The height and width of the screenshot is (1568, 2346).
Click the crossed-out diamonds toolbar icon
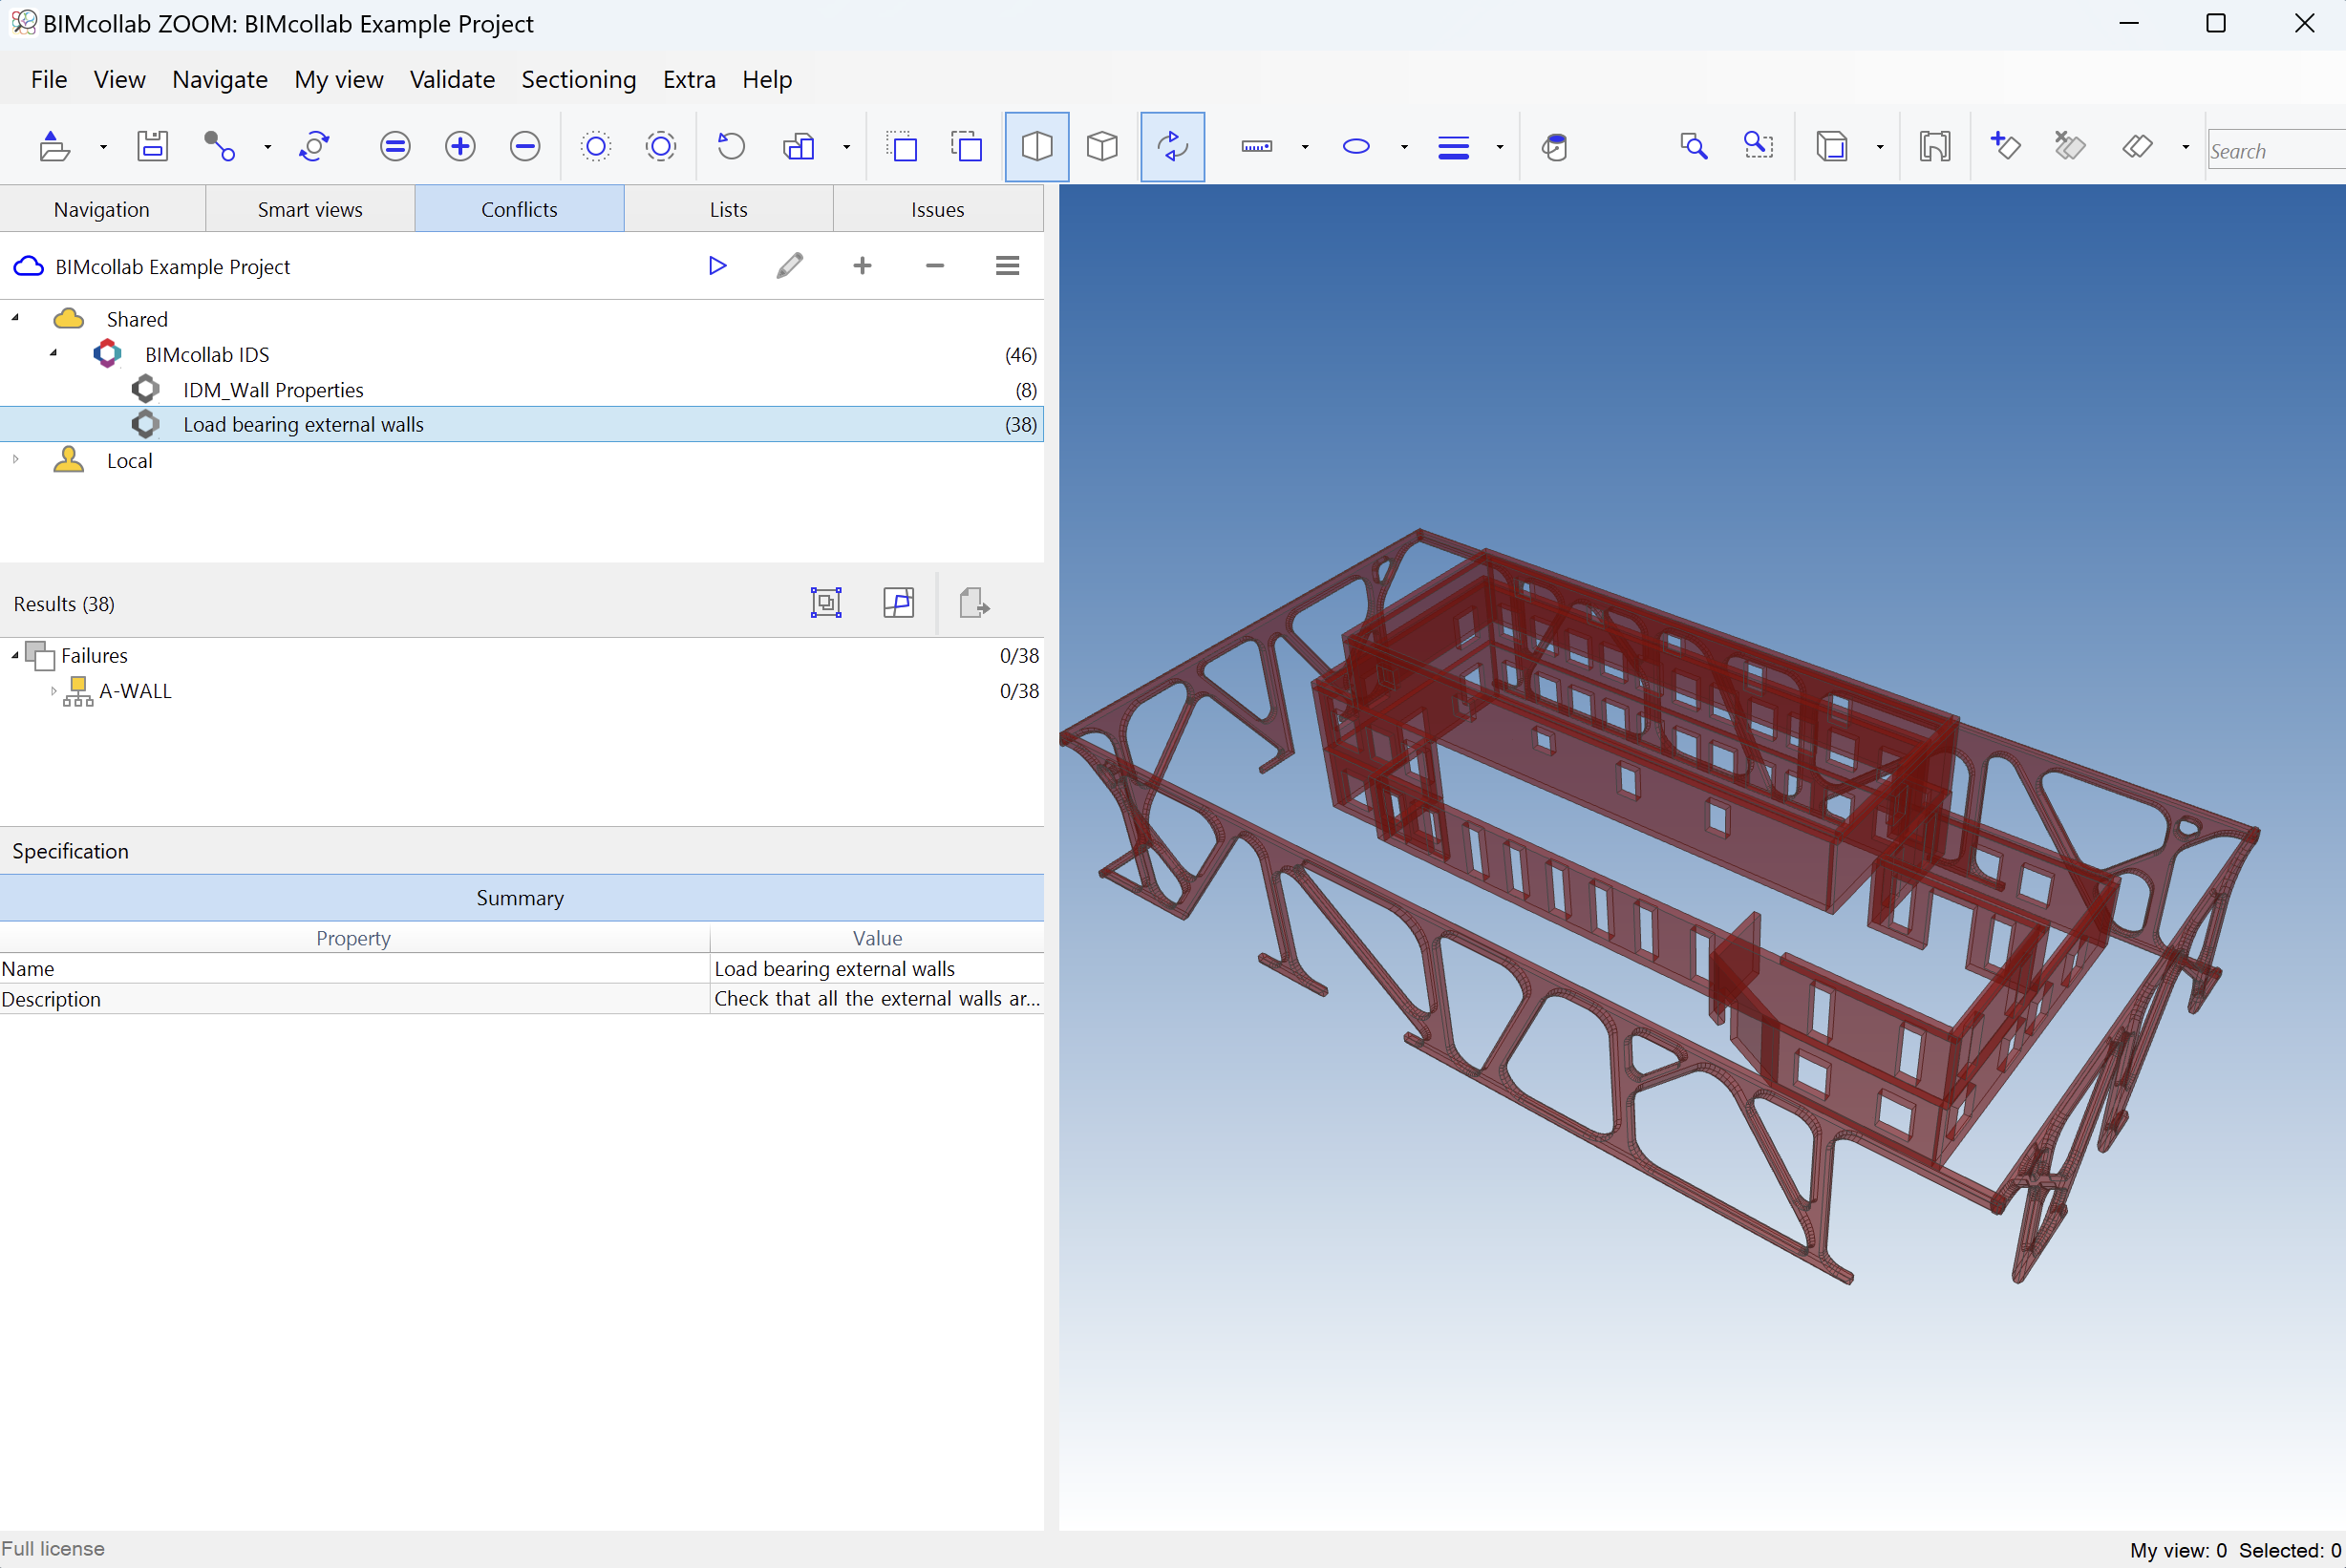point(2069,147)
